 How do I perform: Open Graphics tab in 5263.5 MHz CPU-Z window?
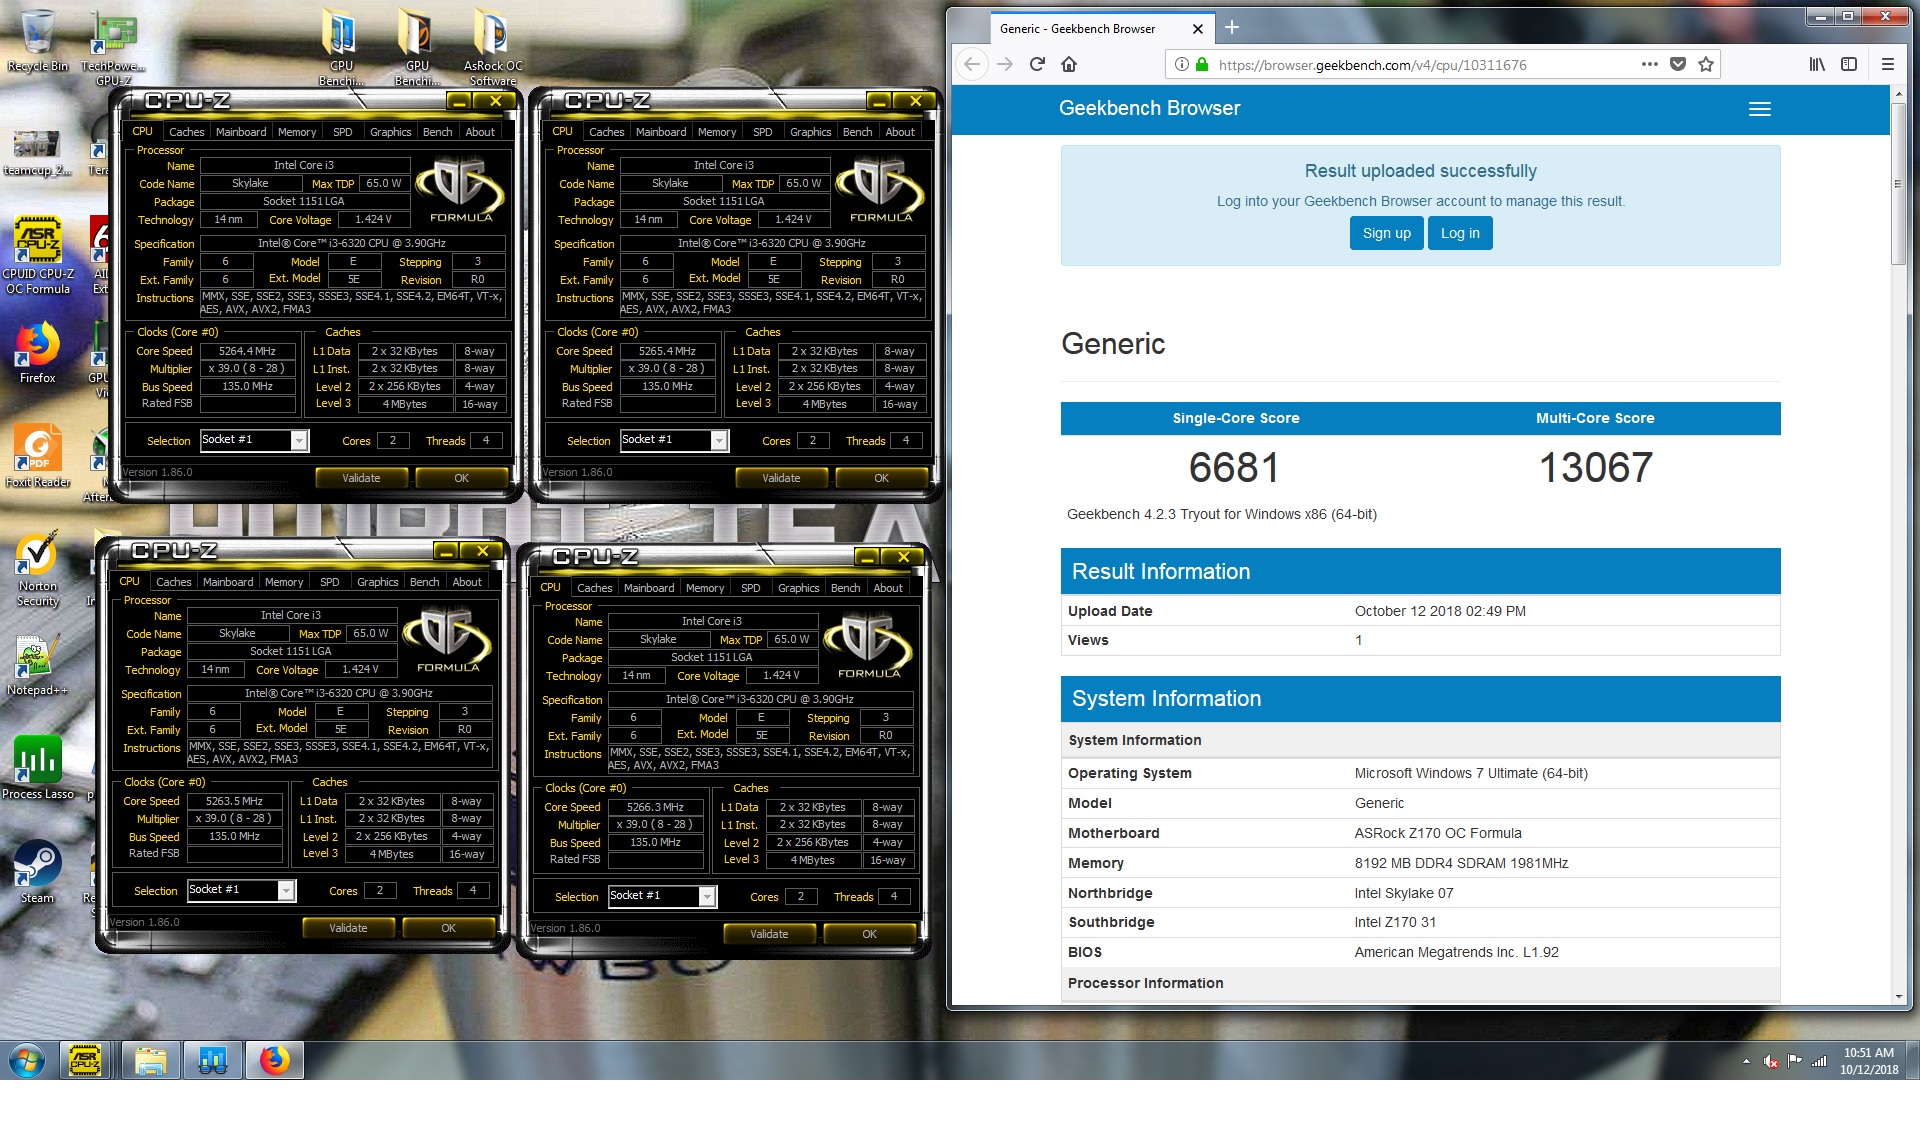point(377,582)
